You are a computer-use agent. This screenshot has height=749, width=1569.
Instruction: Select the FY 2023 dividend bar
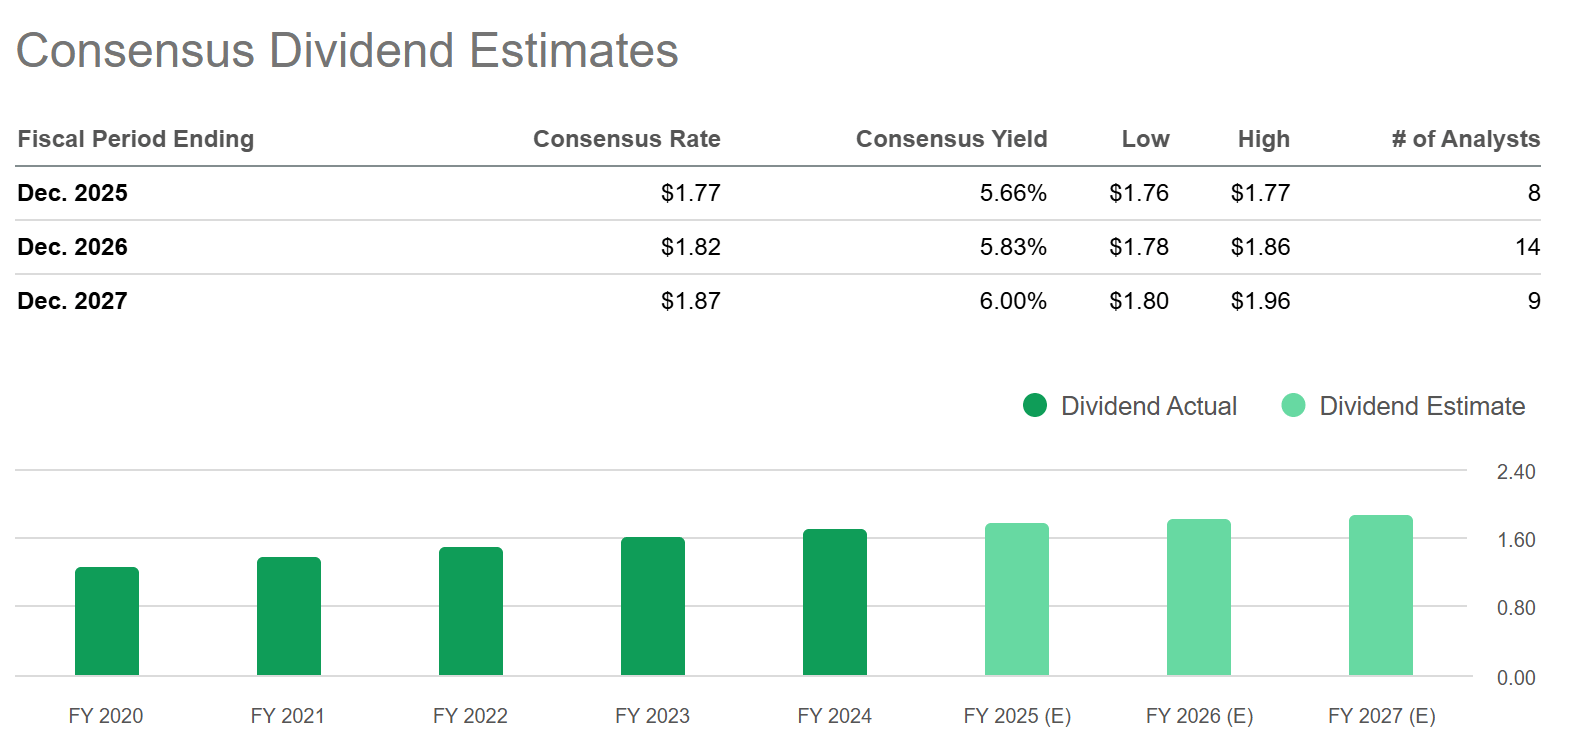point(653,606)
